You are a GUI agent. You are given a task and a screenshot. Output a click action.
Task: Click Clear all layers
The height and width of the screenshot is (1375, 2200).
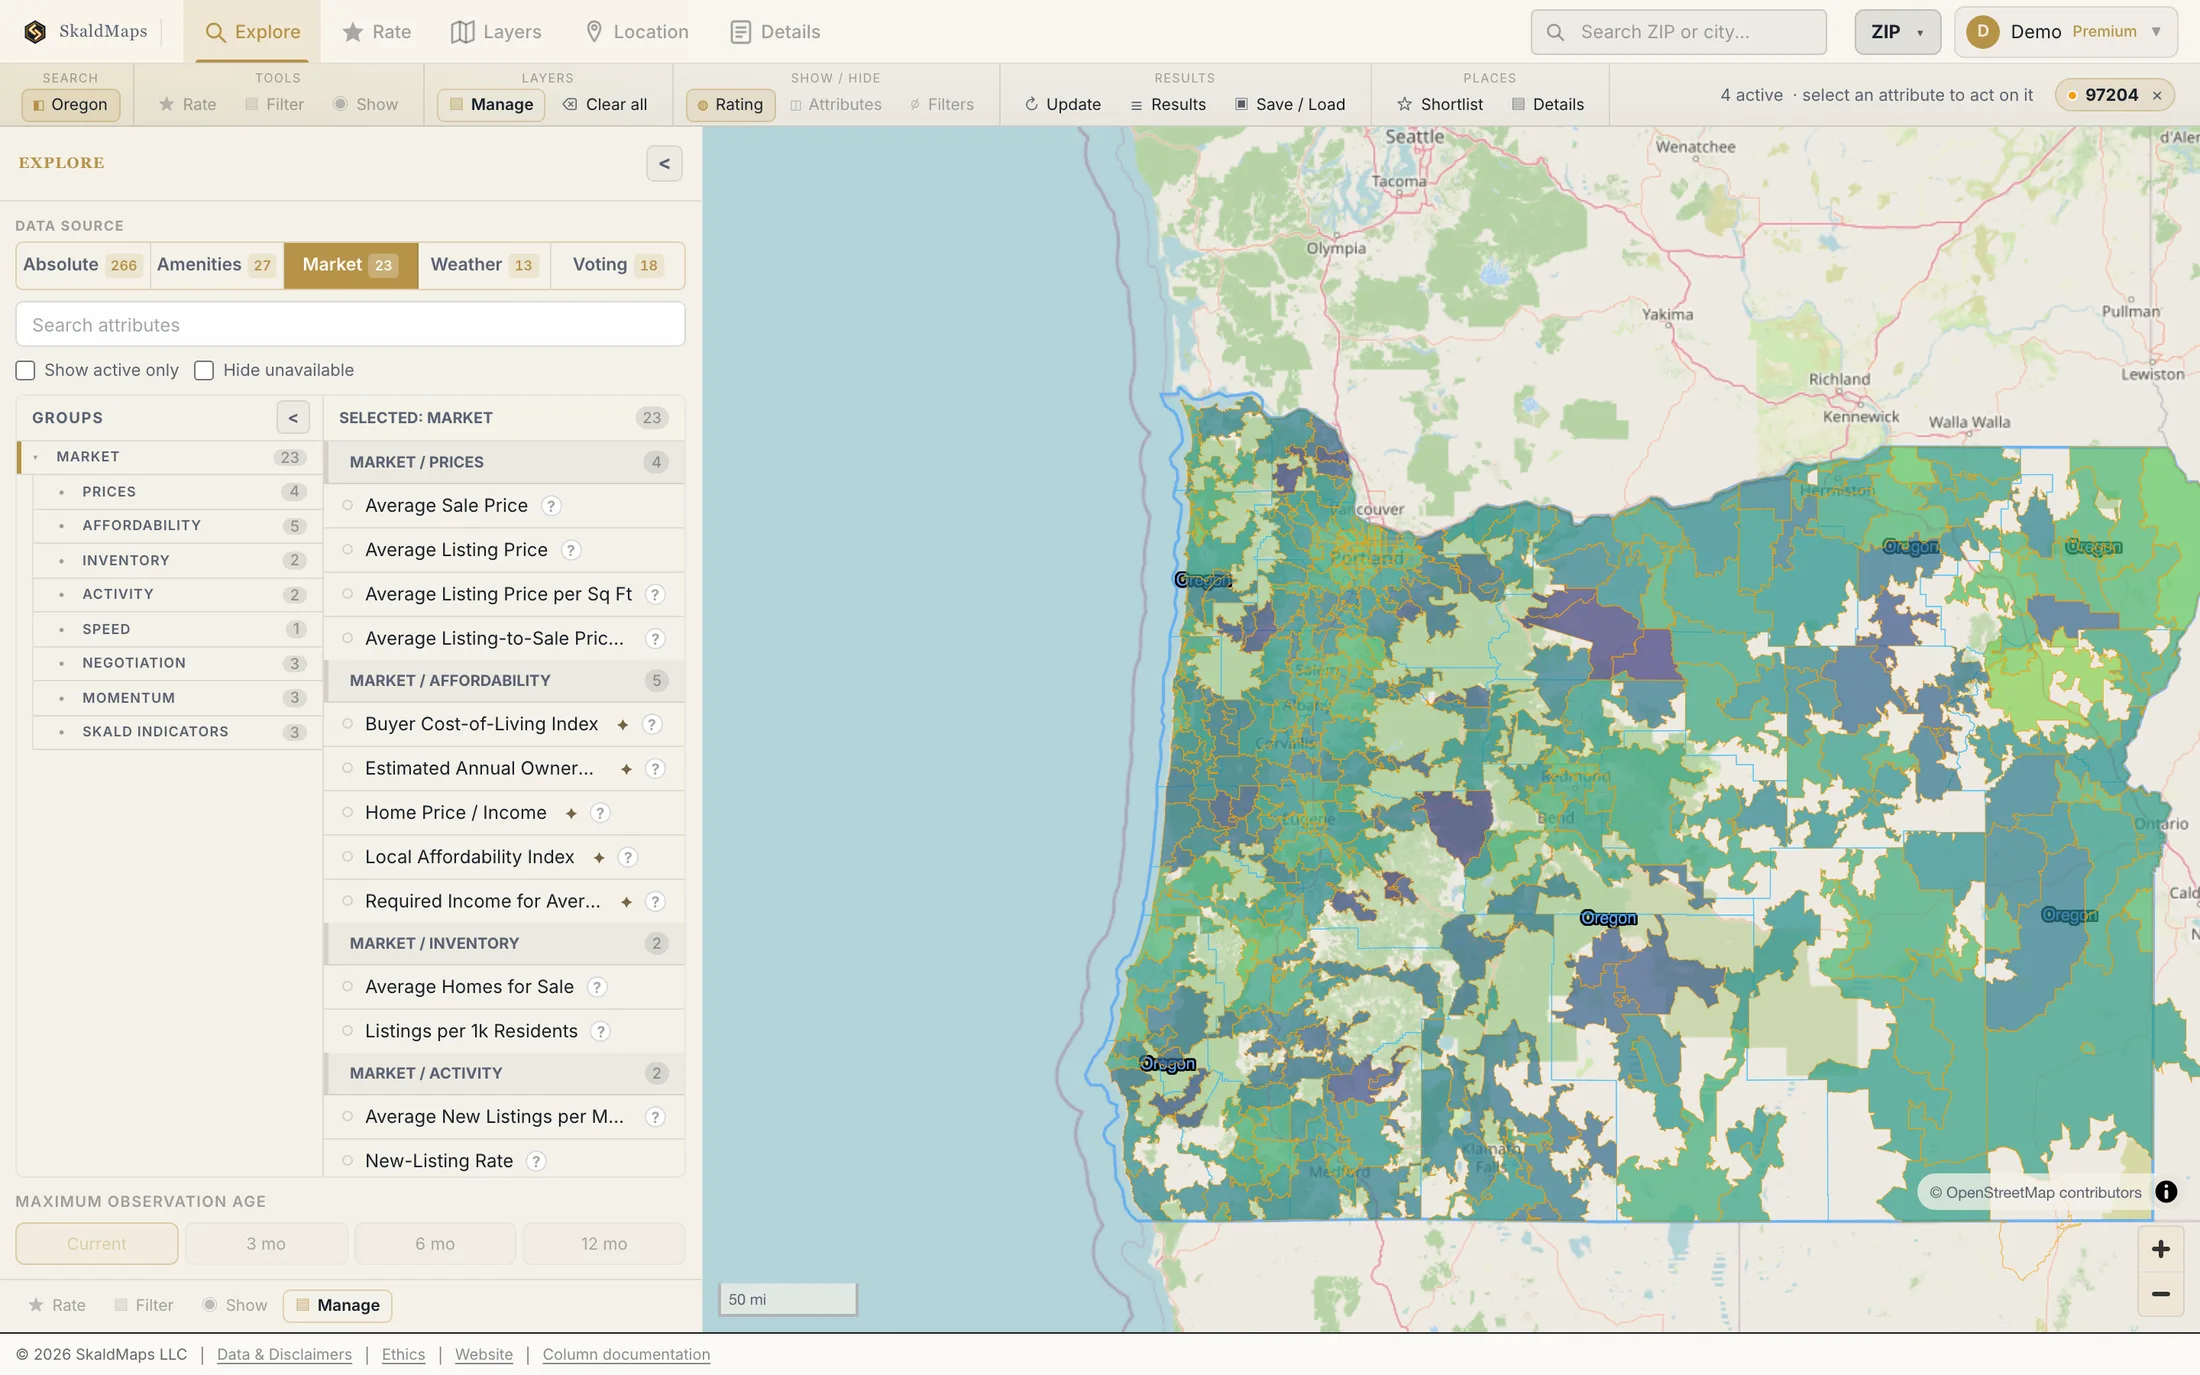pyautogui.click(x=605, y=104)
